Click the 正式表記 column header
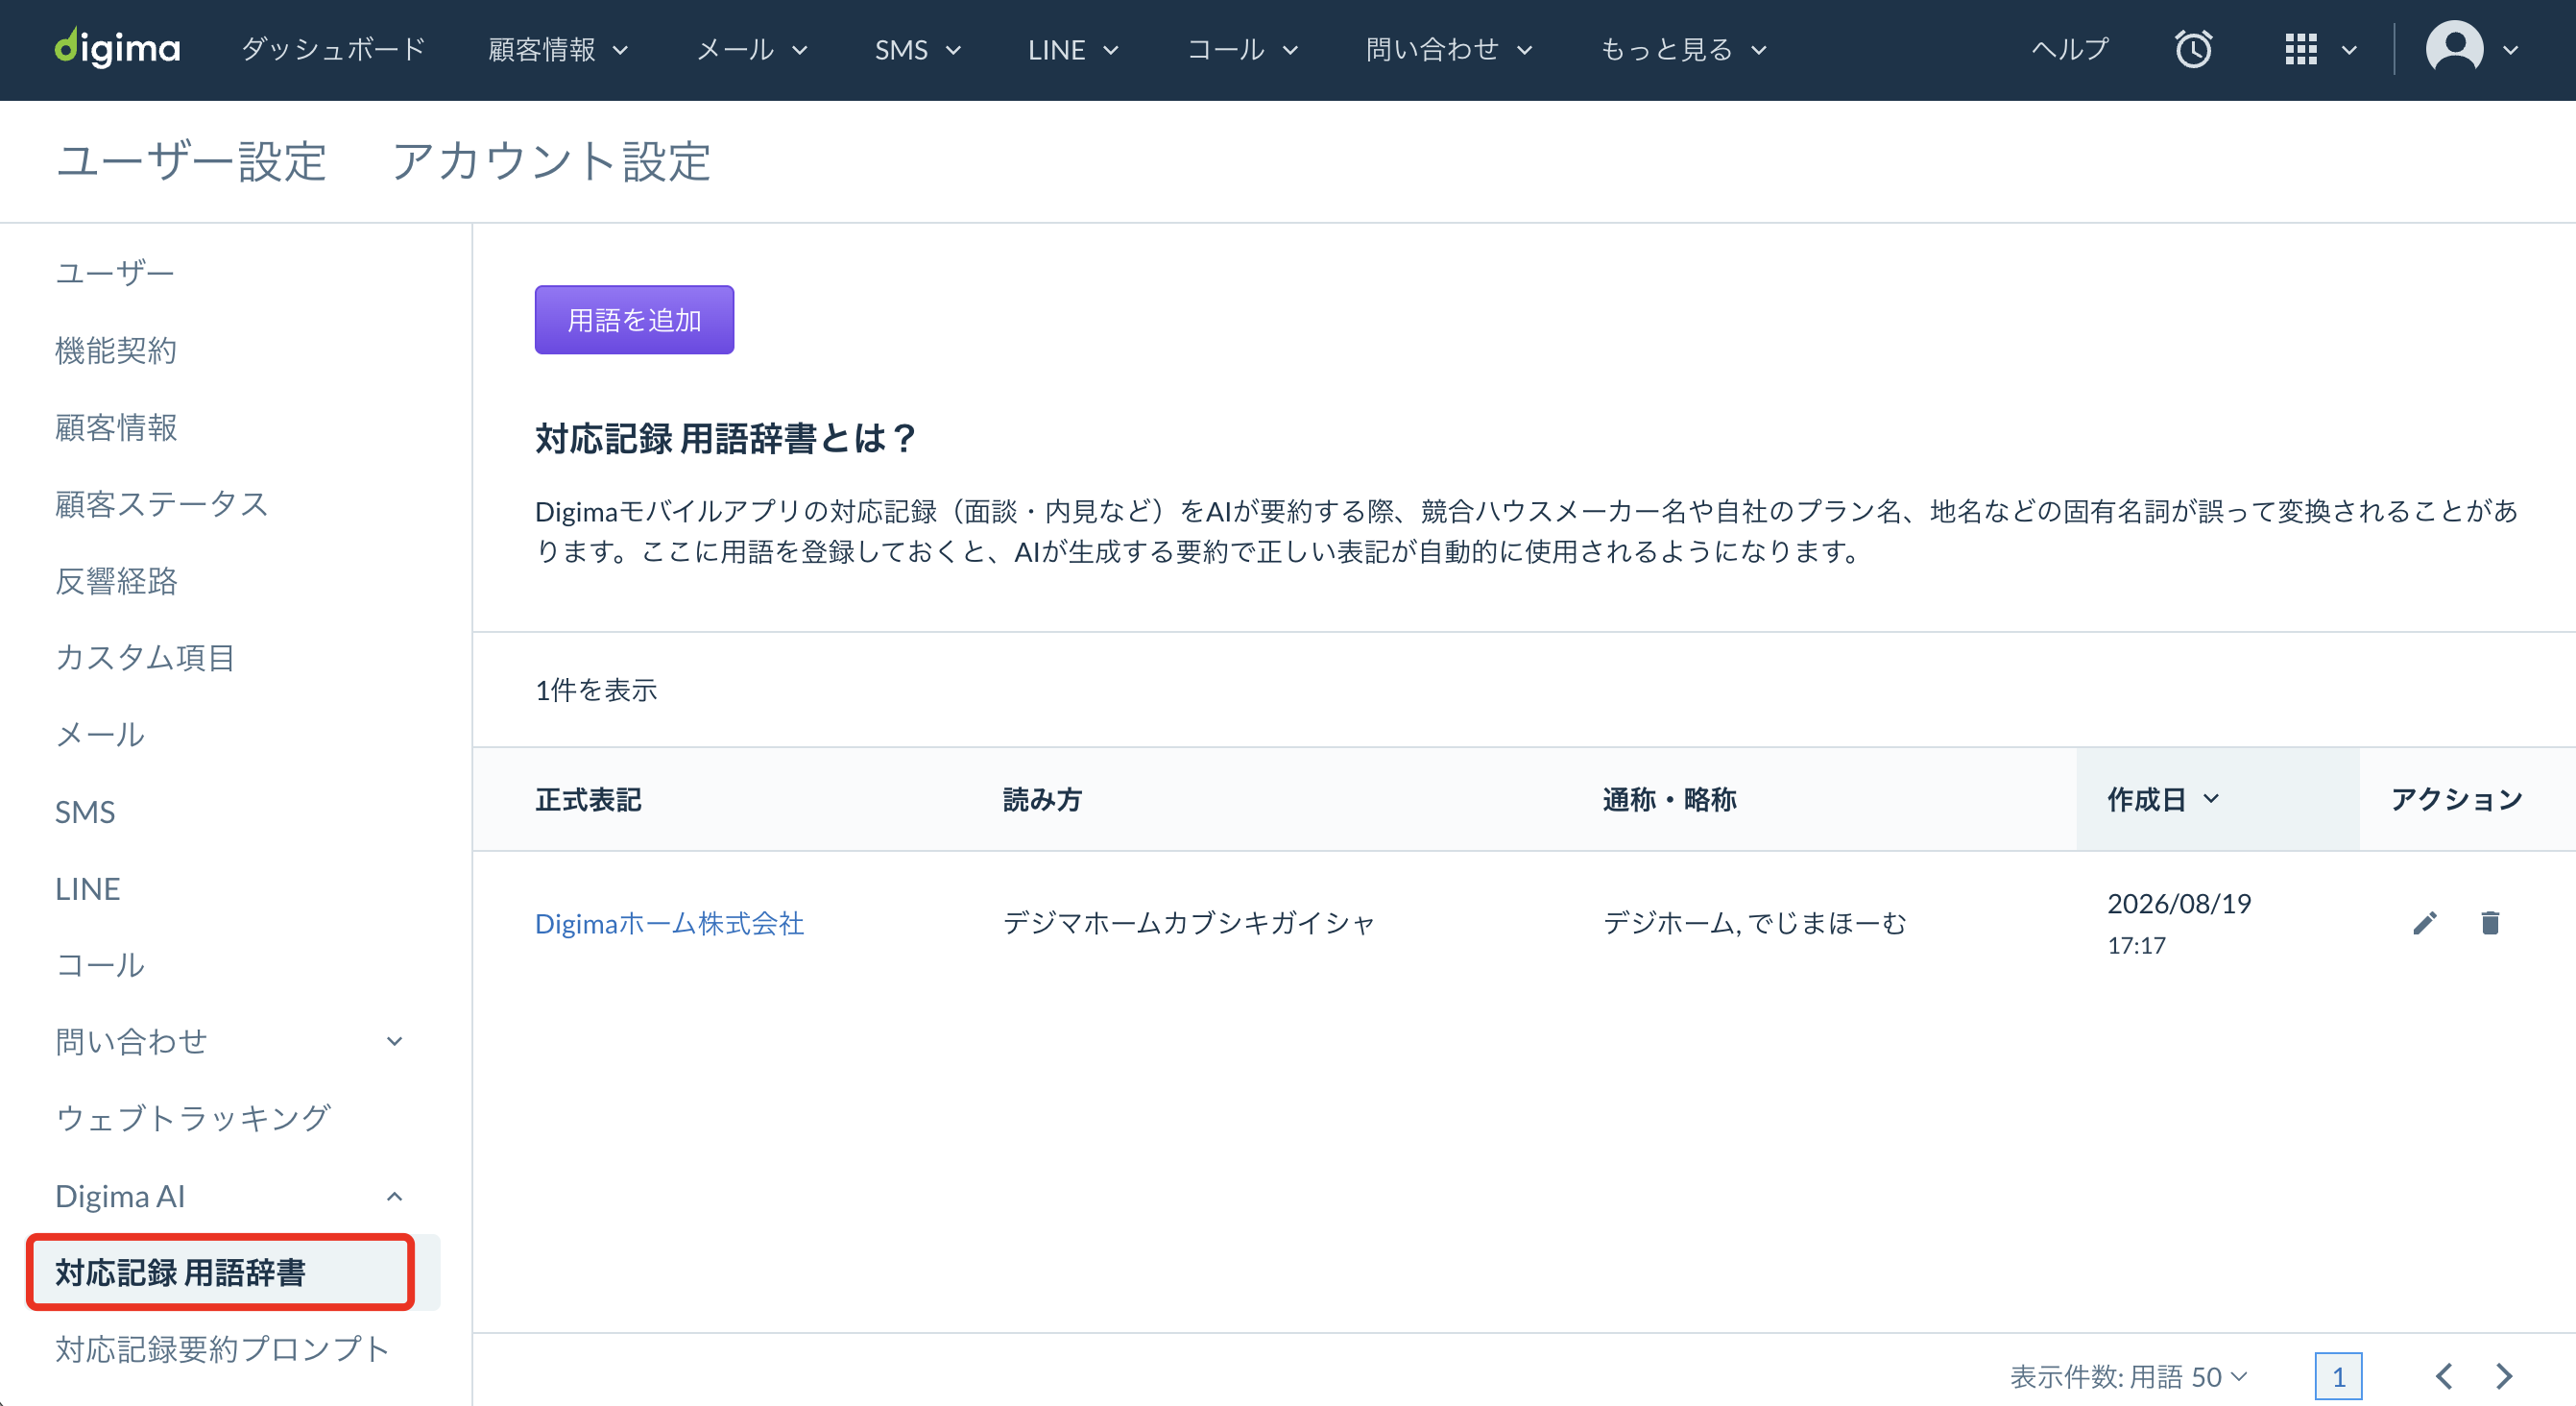The height and width of the screenshot is (1406, 2576). point(588,799)
